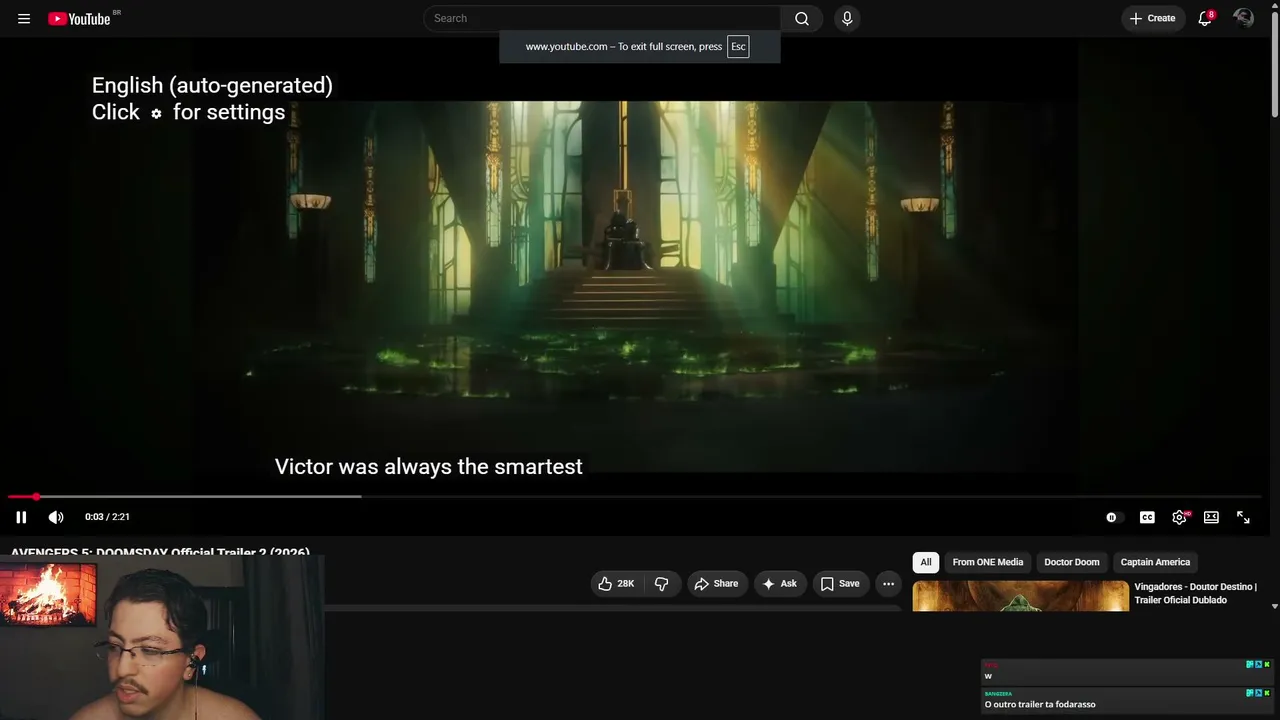
Task: Click the Esc key hint in fullscreen notice
Action: coord(738,46)
